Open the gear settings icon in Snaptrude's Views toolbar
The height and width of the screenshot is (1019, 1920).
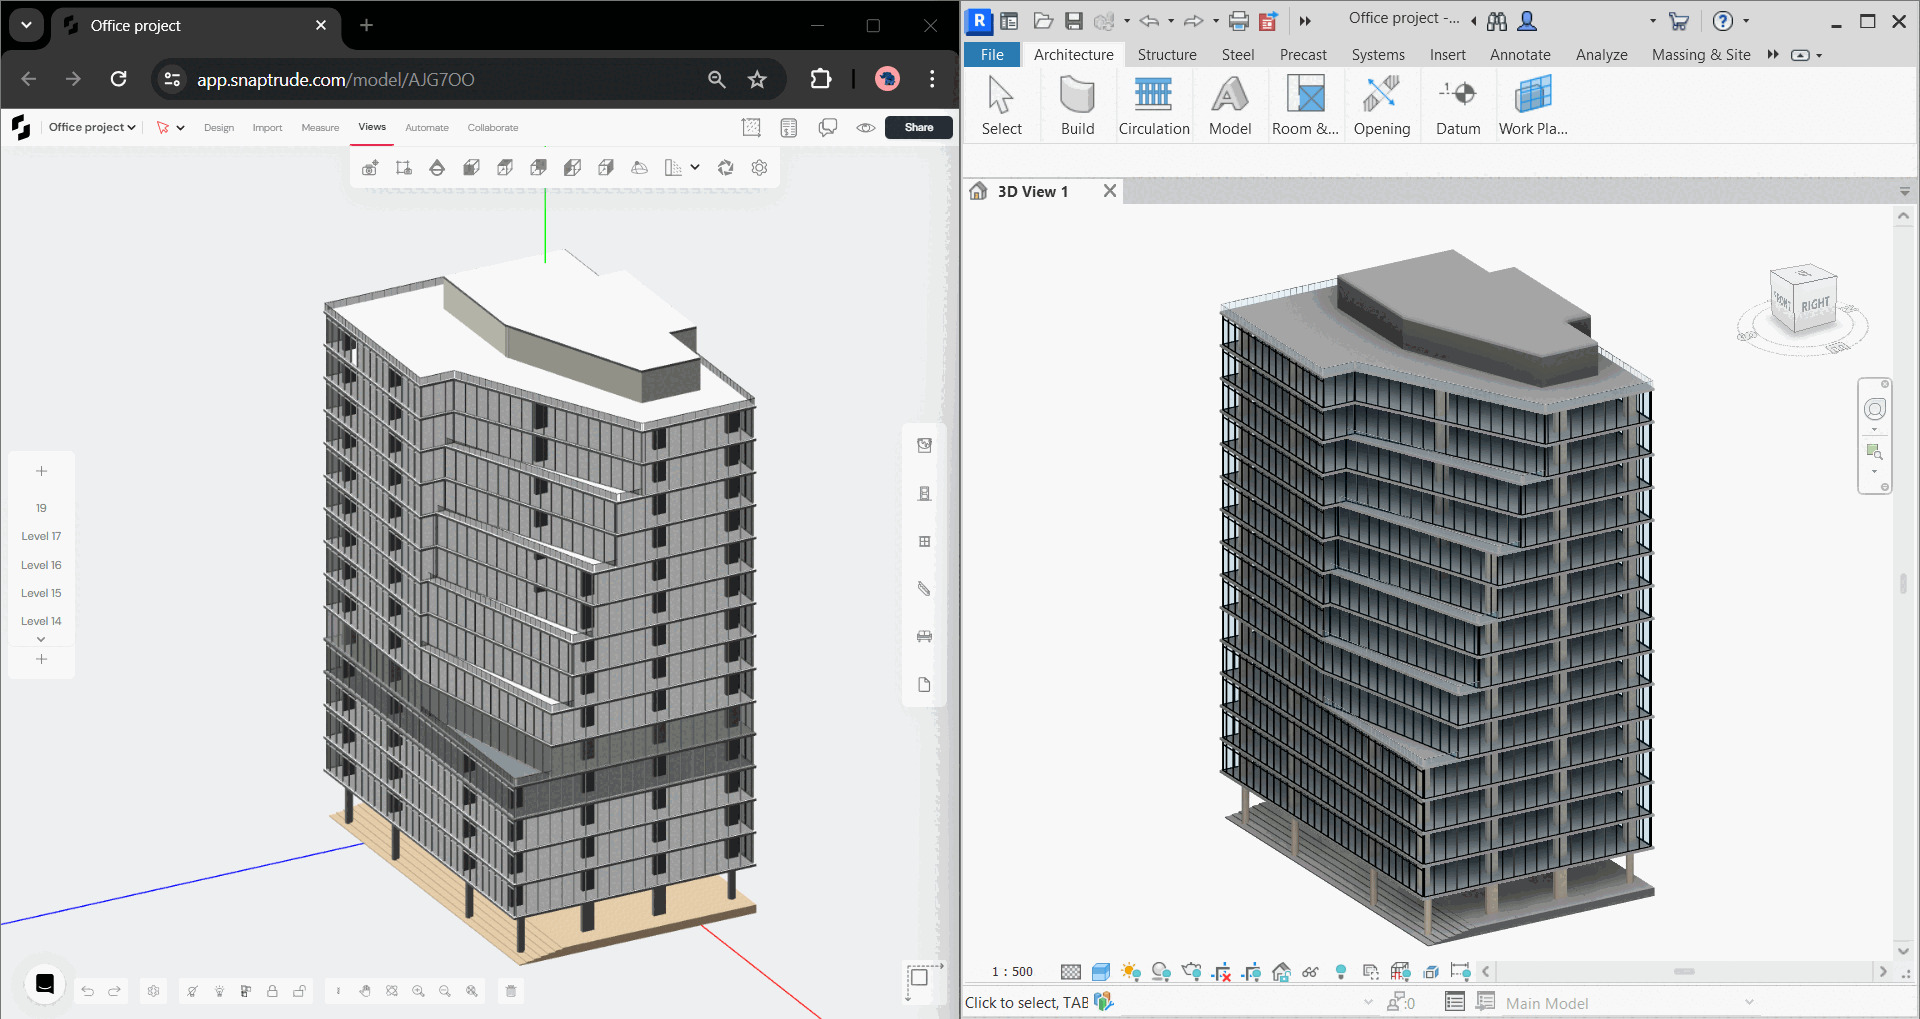[759, 167]
